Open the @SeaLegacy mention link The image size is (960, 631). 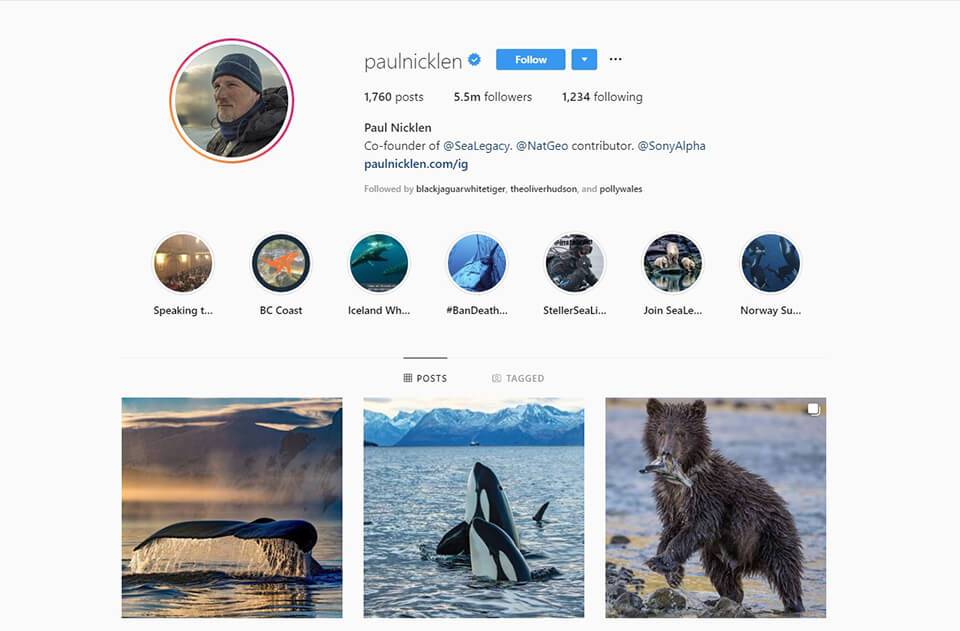[476, 146]
